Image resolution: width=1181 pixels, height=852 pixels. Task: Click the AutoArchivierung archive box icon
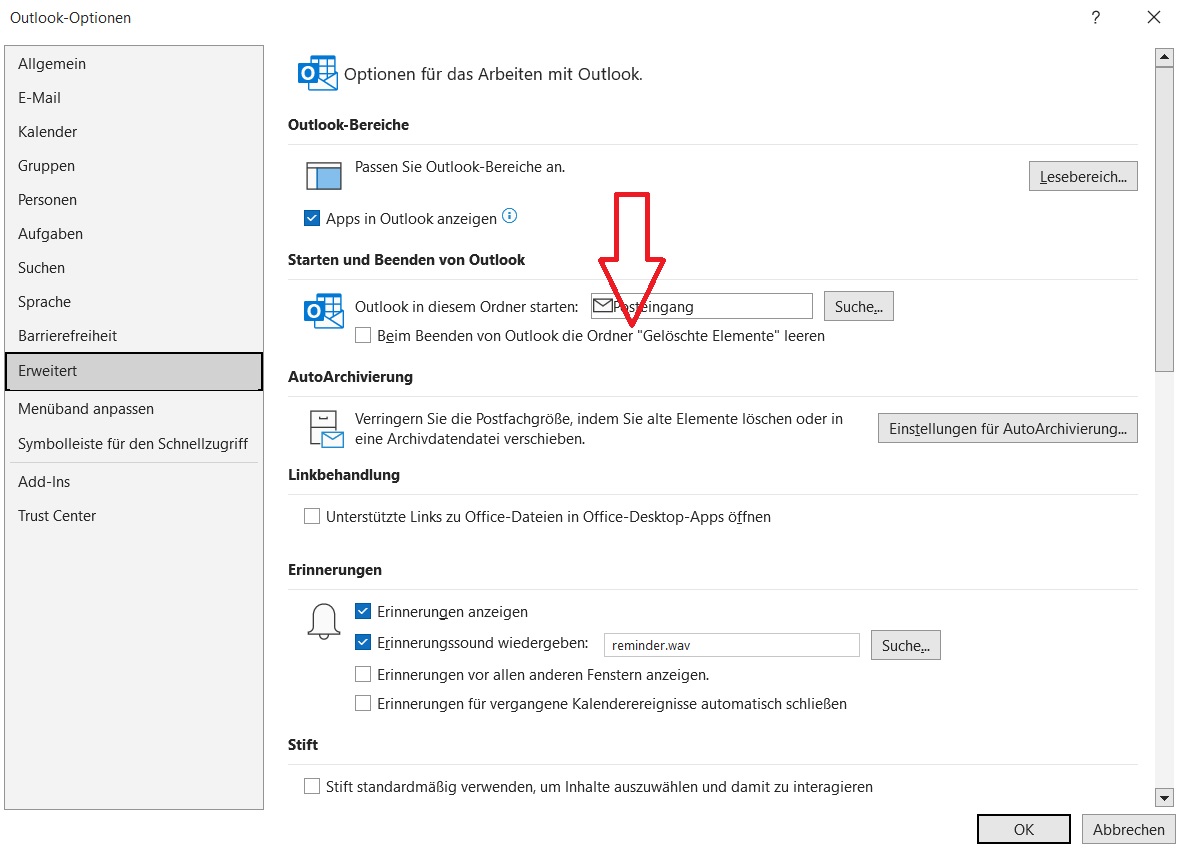[326, 429]
